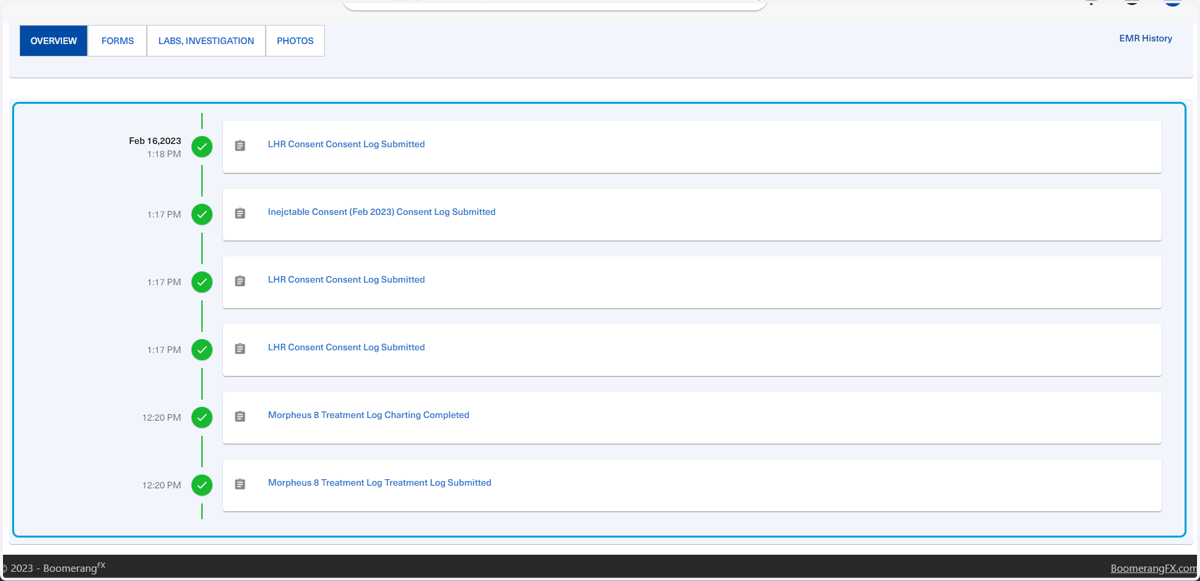Image resolution: width=1200 pixels, height=581 pixels.
Task: Click the Feb 16,2023 date label
Action: 155,141
